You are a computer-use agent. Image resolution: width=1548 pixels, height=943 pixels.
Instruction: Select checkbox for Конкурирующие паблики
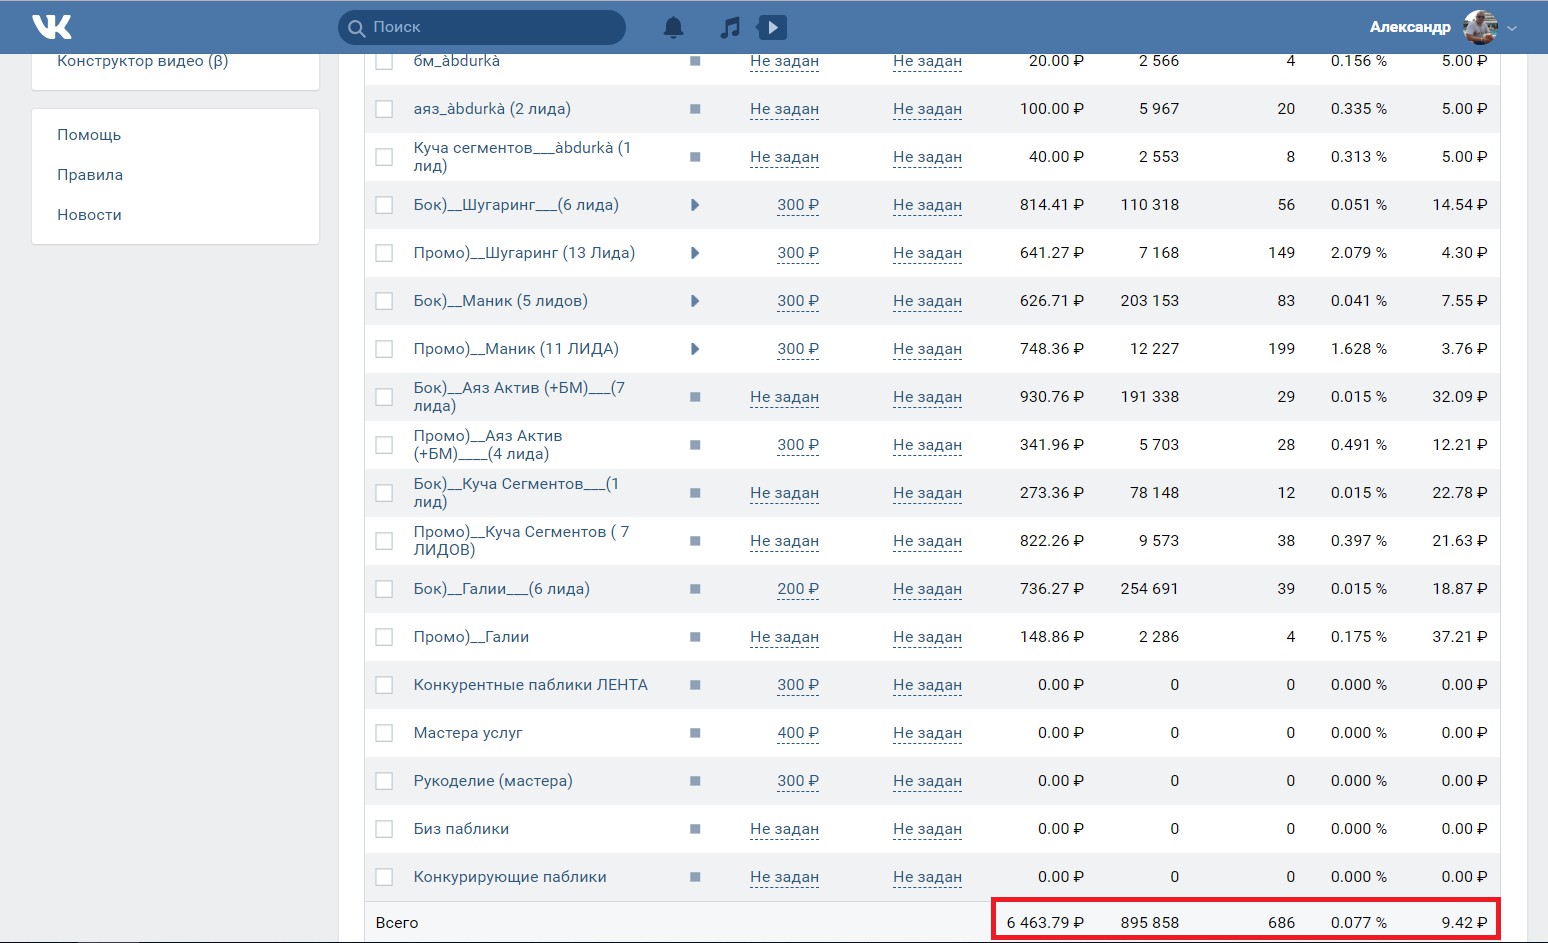pyautogui.click(x=384, y=877)
